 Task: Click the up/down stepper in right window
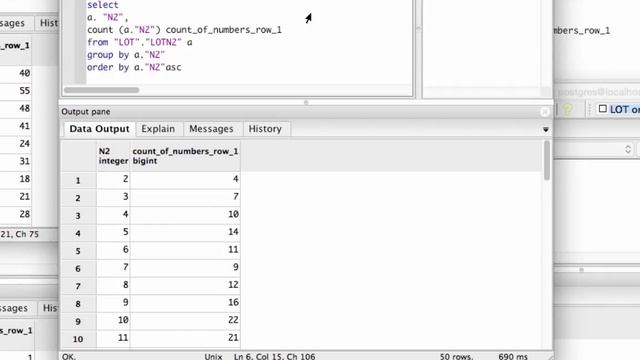click(628, 149)
